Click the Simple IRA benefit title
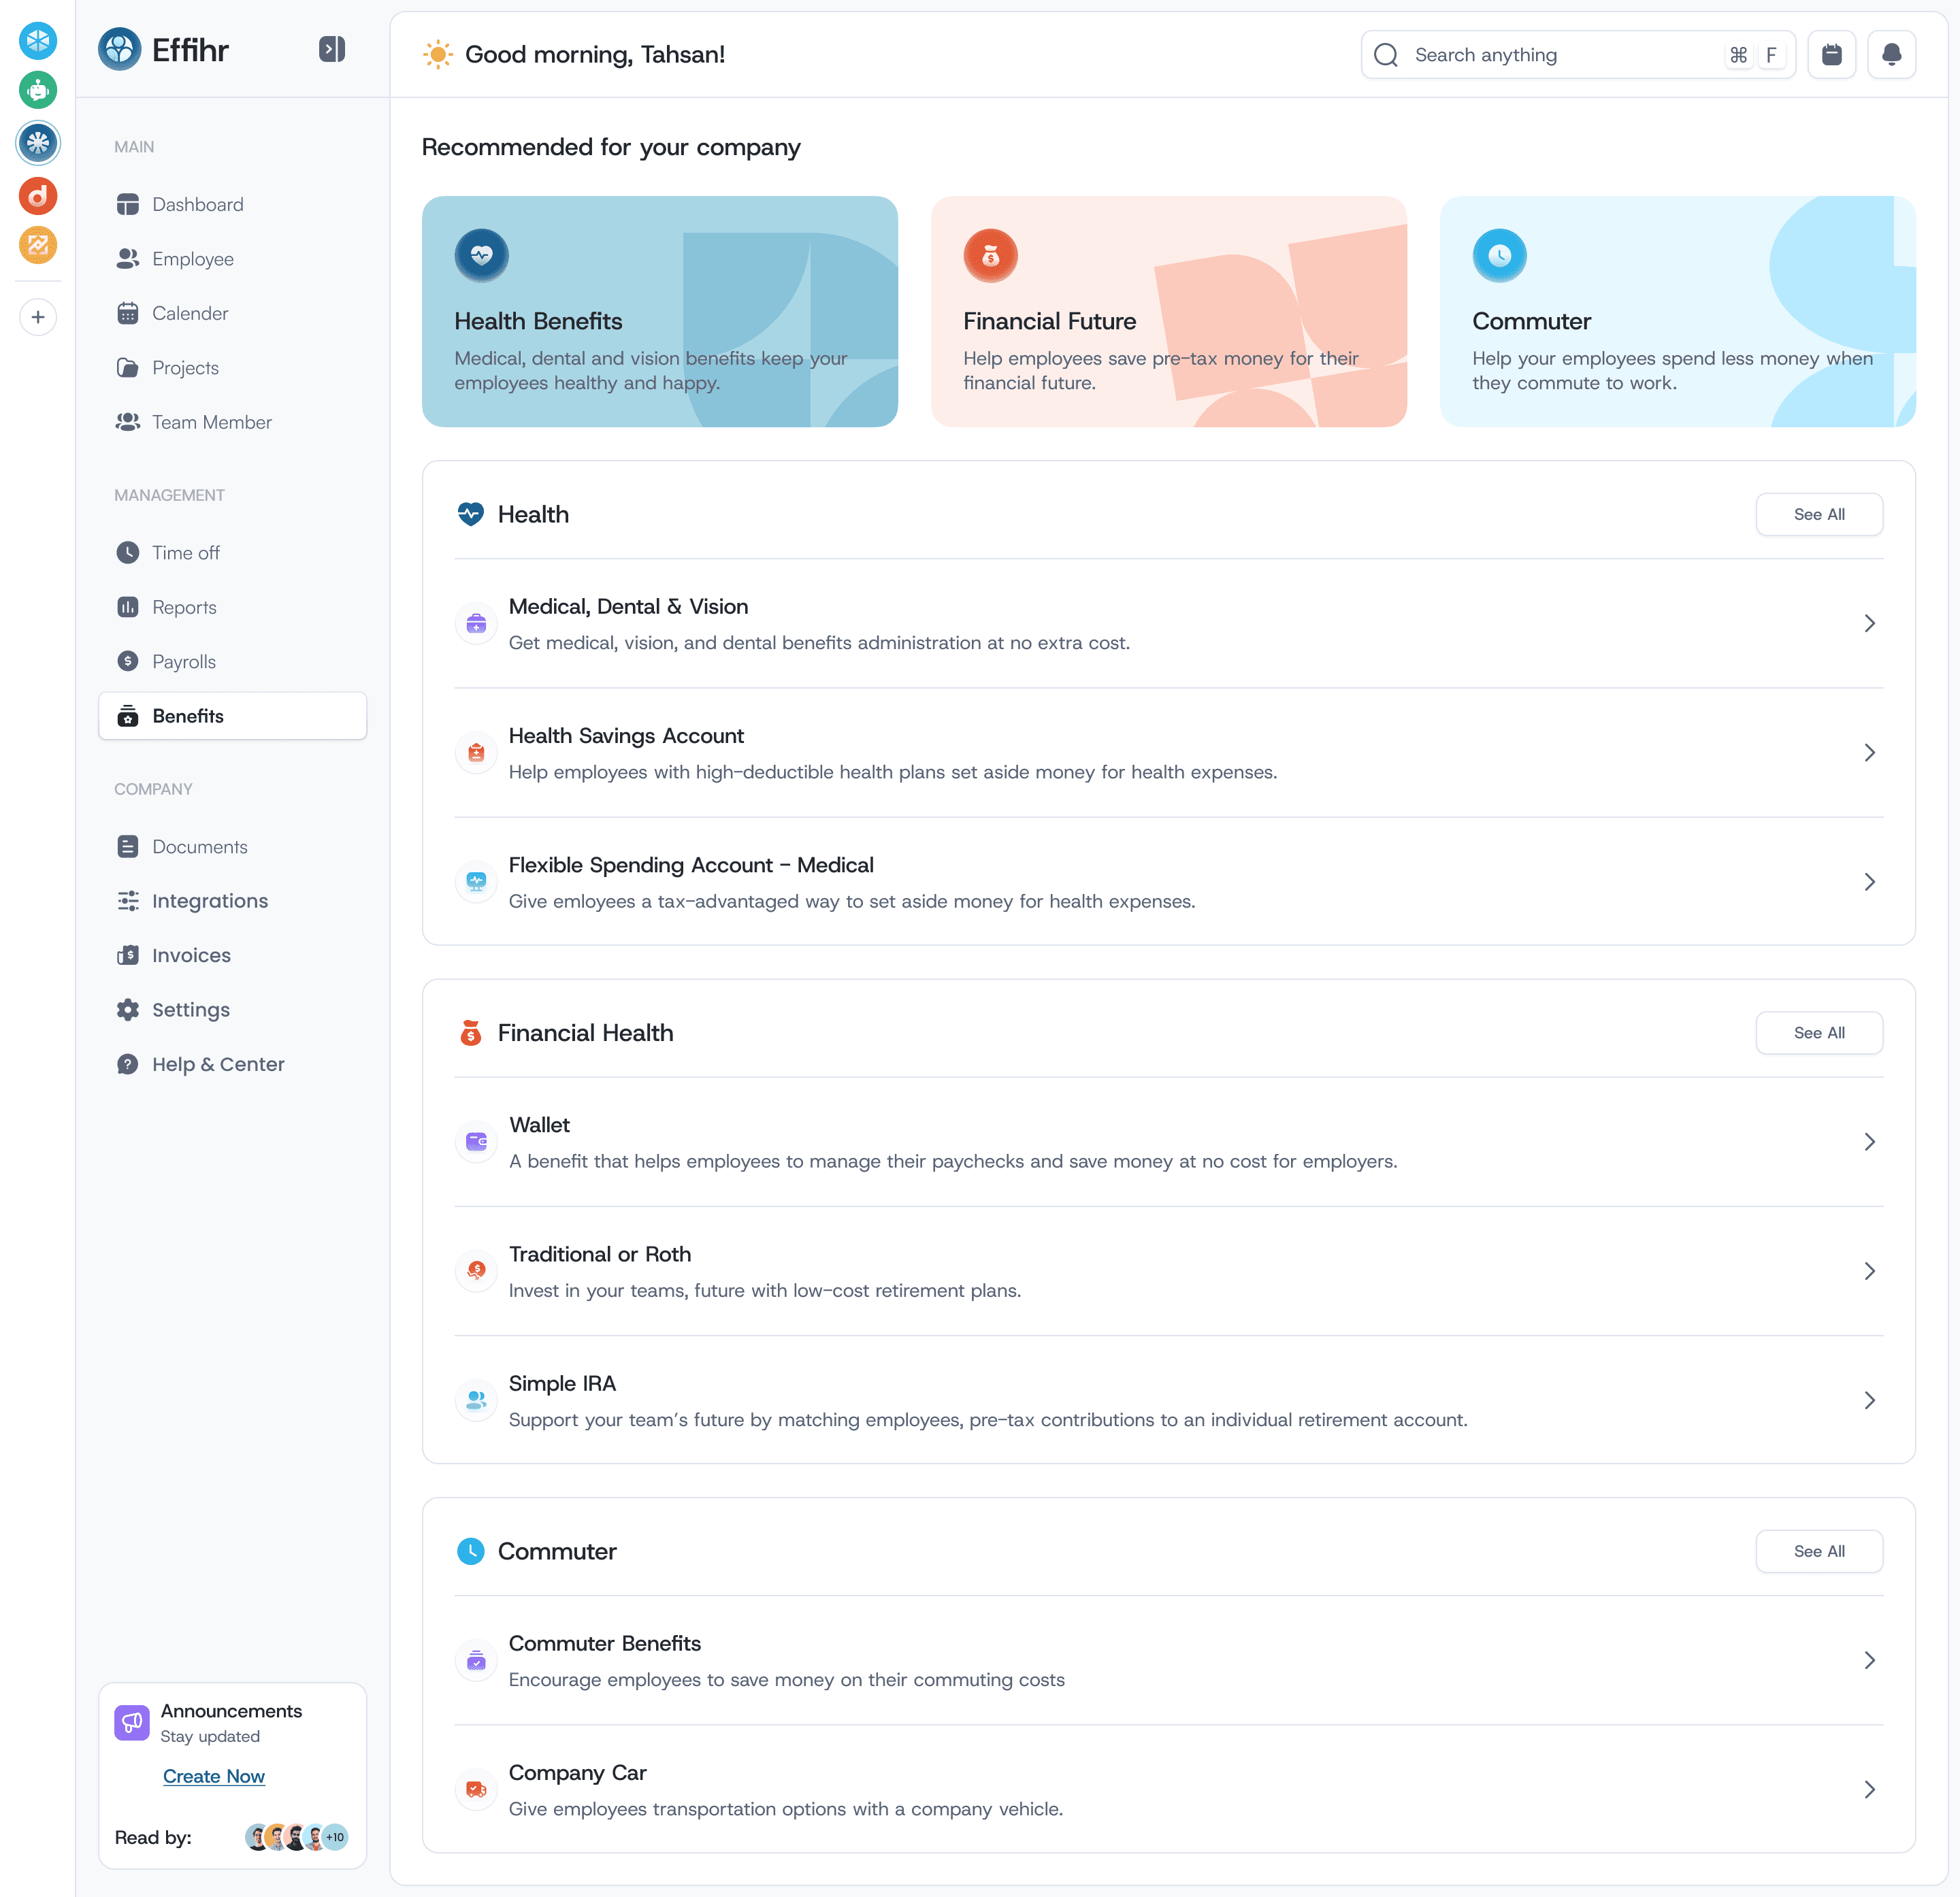1960x1897 pixels. click(563, 1384)
